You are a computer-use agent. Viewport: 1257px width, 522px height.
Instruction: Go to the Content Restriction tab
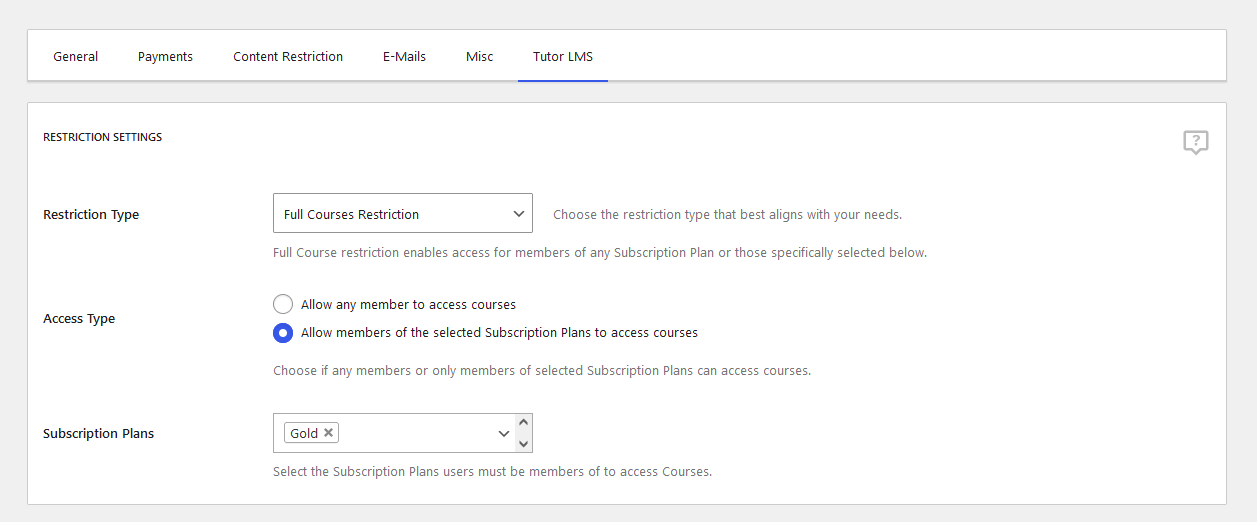288,56
